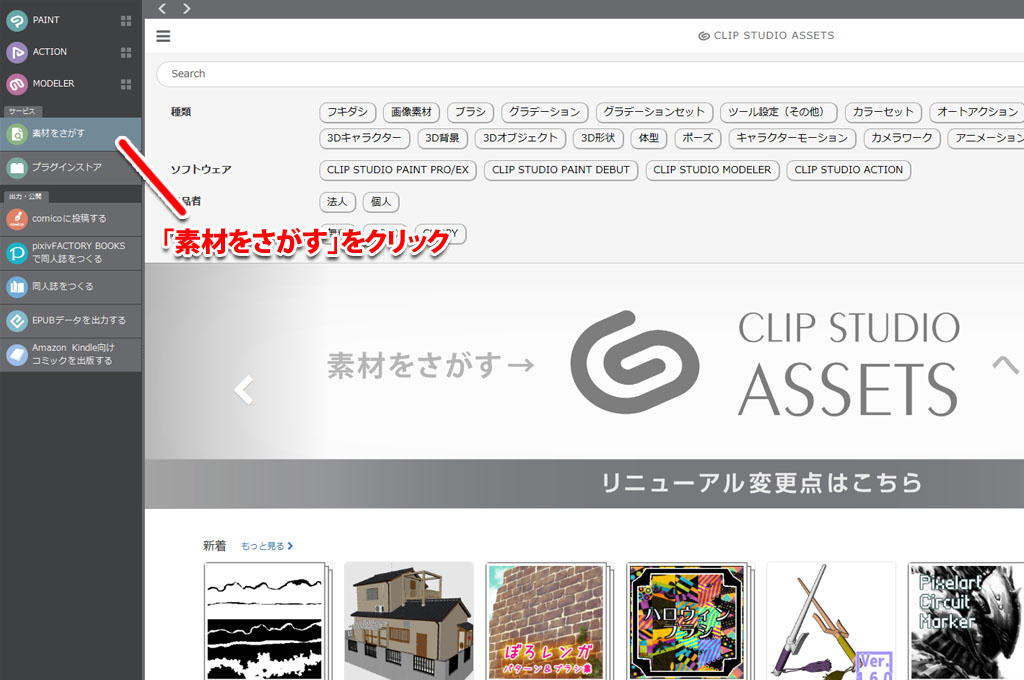
Task: Click the PAINT app icon
Action: [16, 20]
